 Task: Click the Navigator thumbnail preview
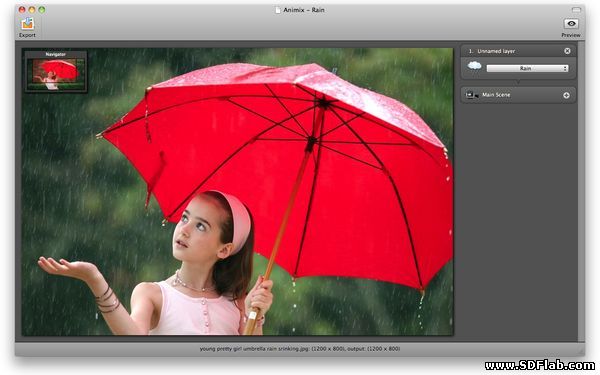pos(56,74)
